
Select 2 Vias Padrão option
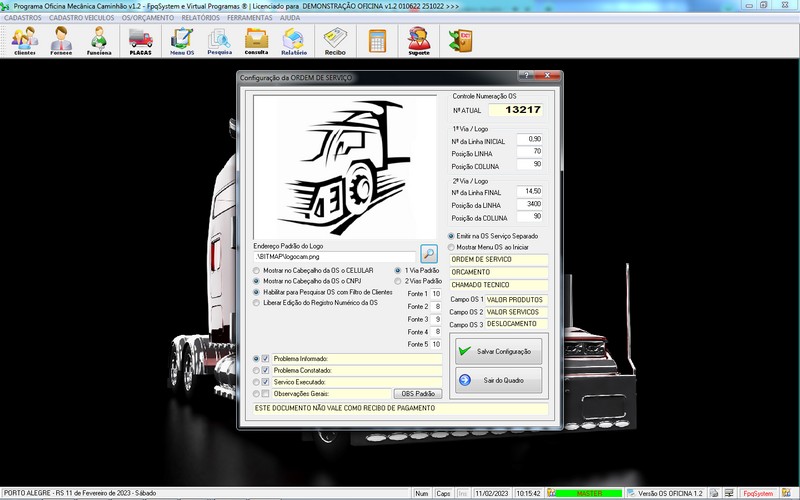398,281
